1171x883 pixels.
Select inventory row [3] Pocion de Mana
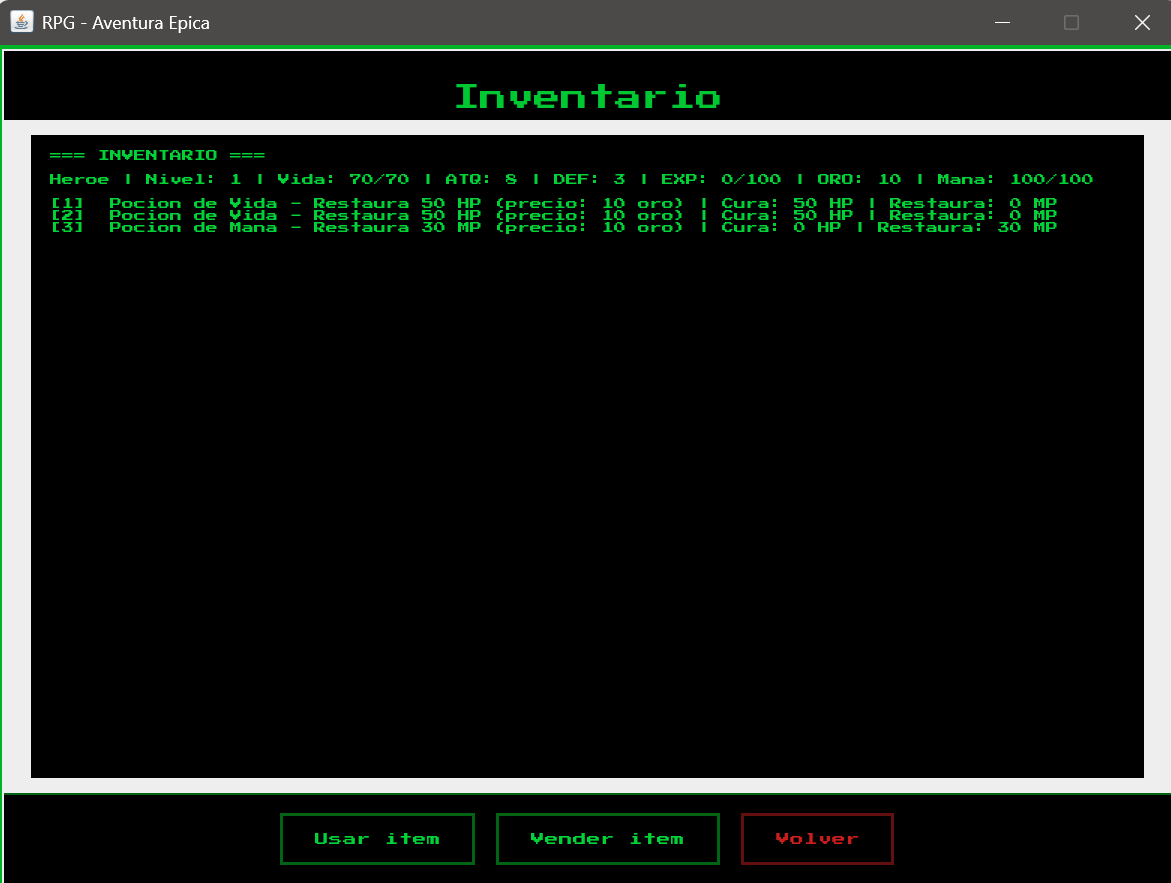click(553, 227)
